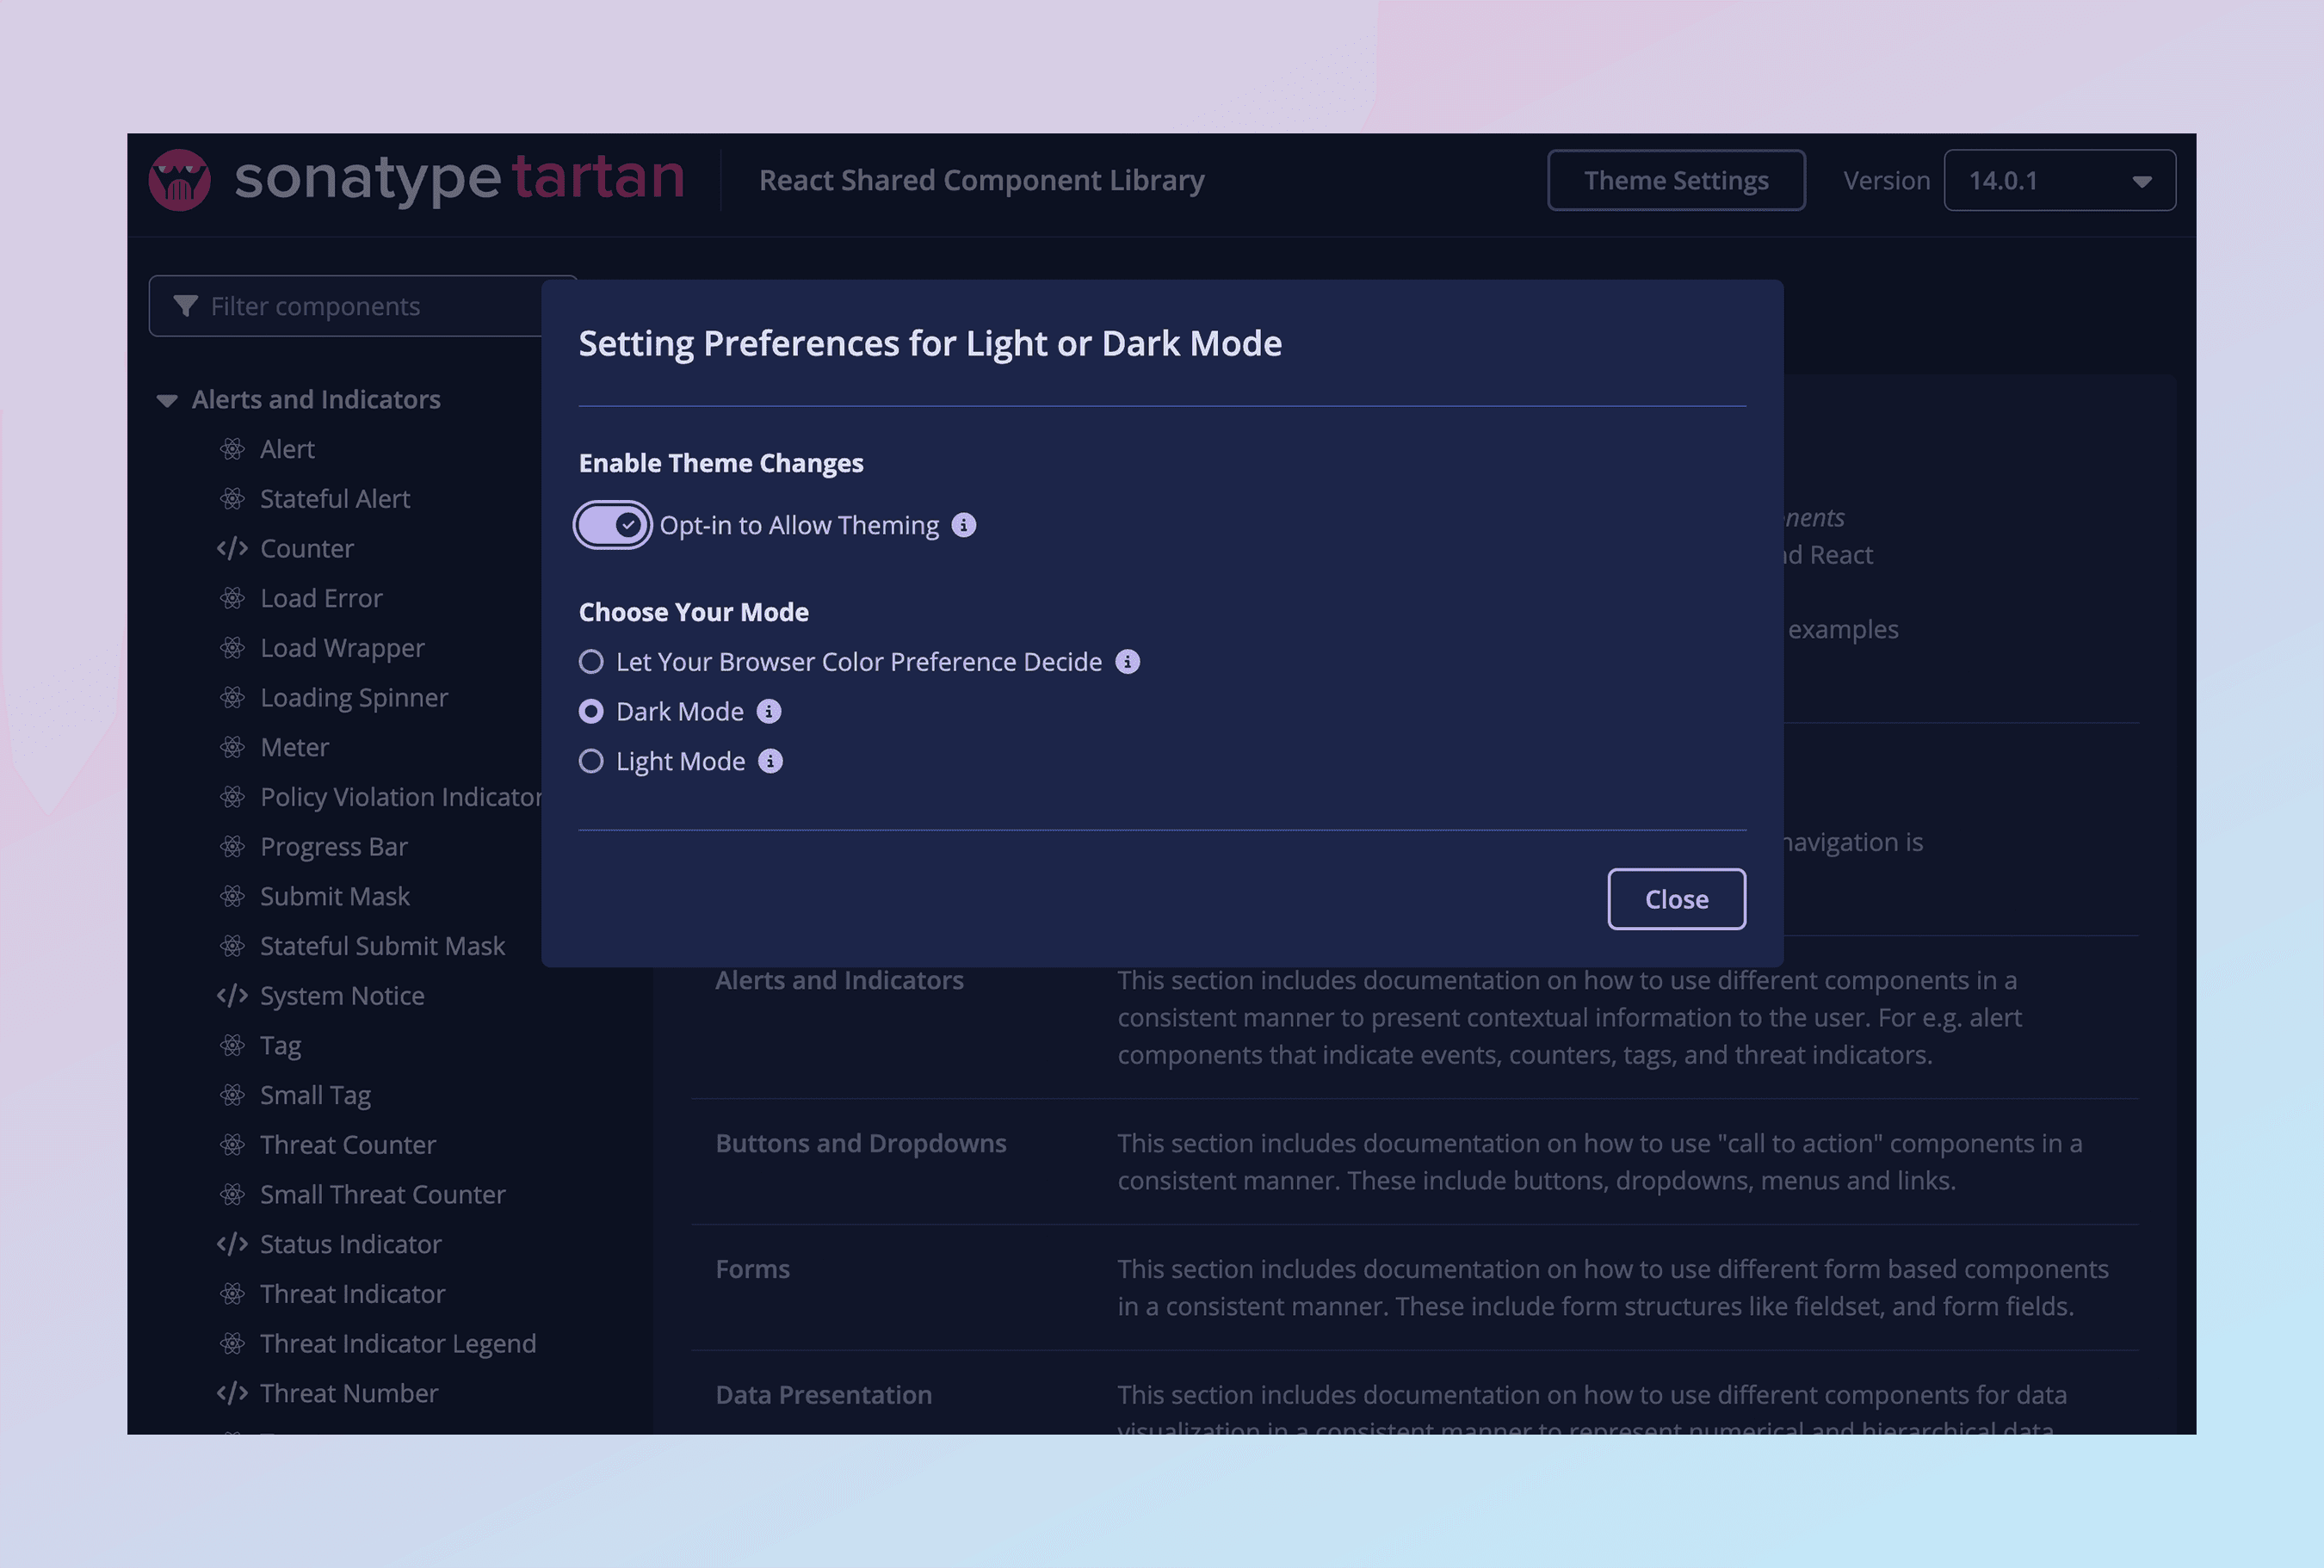Click React icon beside Loading Spinner
The width and height of the screenshot is (2324, 1568).
point(233,697)
